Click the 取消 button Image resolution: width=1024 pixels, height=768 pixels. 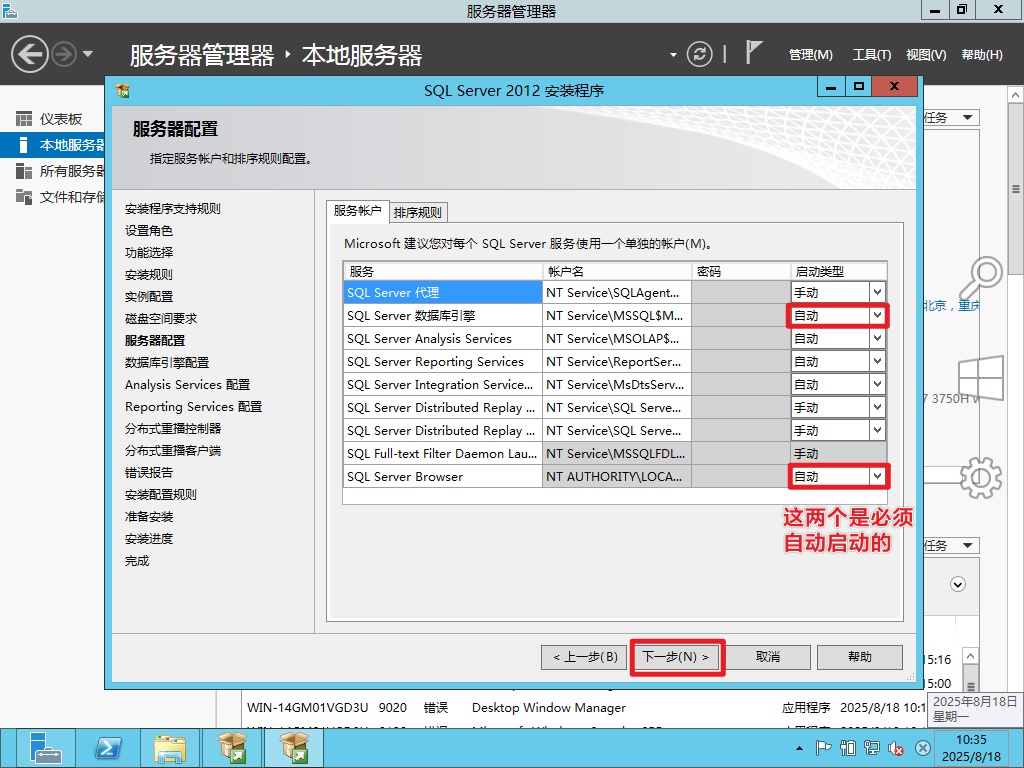click(x=768, y=657)
